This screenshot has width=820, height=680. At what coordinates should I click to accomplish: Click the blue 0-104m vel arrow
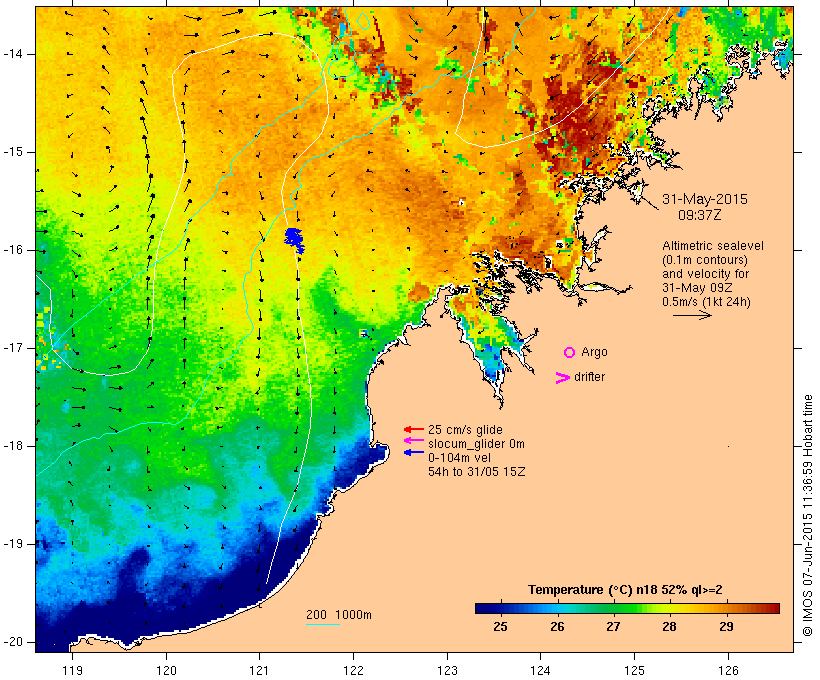[x=414, y=452]
